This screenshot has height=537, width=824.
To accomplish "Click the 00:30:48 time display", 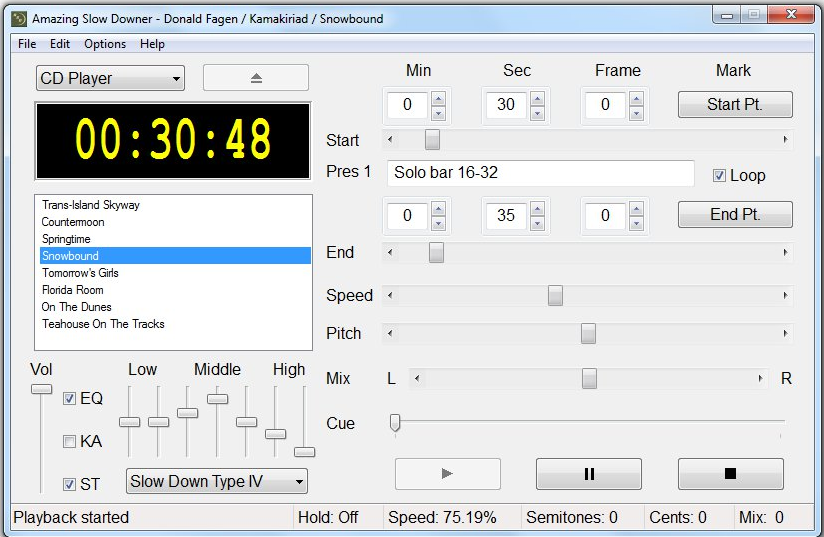I will [173, 140].
